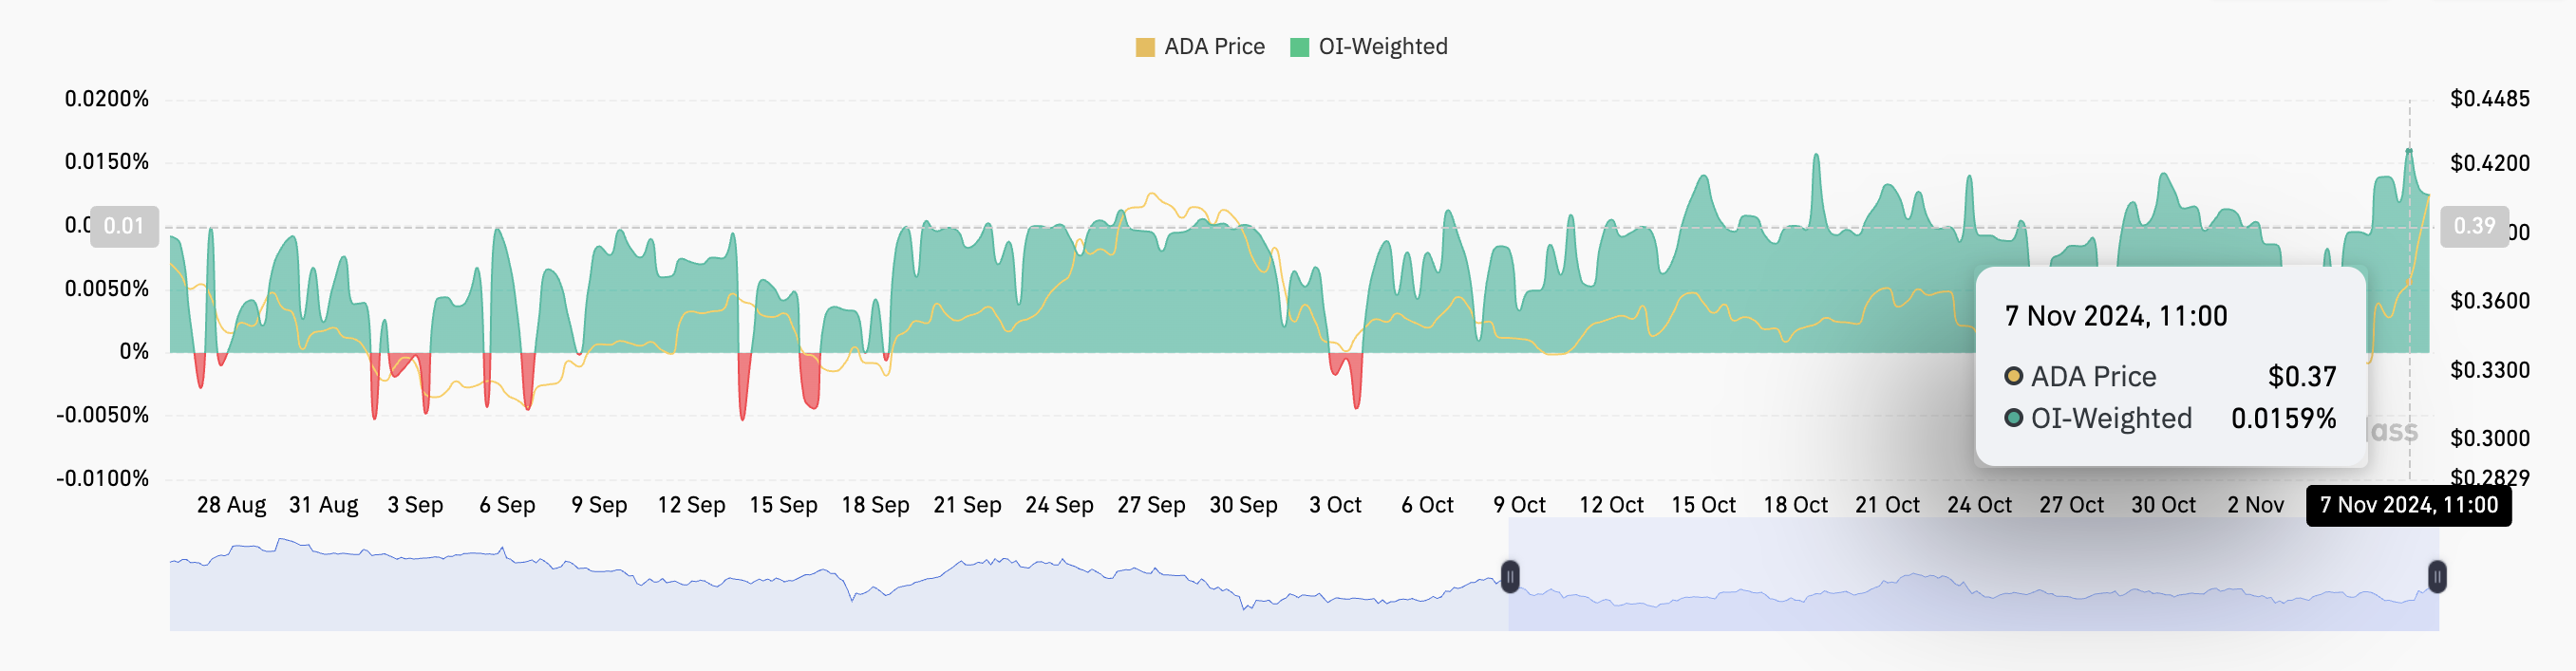Click the 24 Oct date label

[1979, 505]
